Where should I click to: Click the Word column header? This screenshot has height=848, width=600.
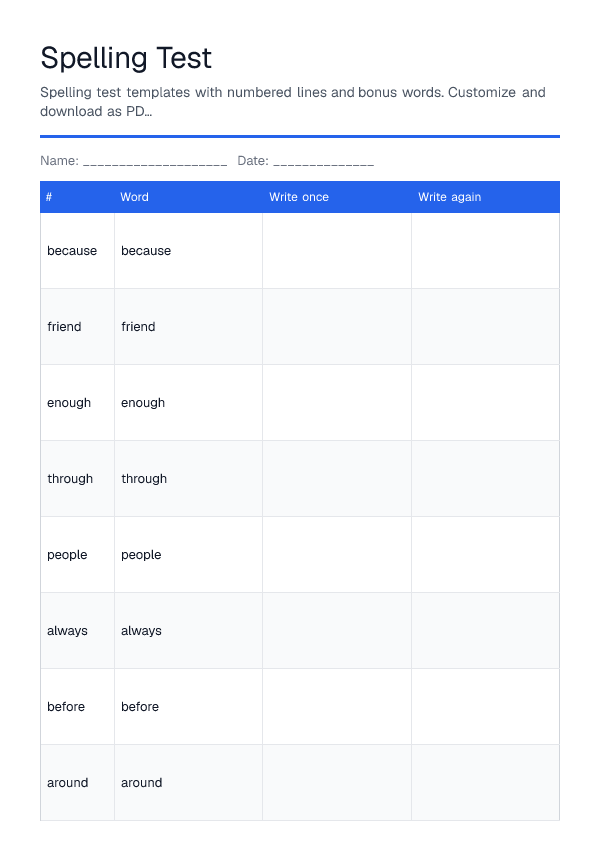(x=134, y=197)
